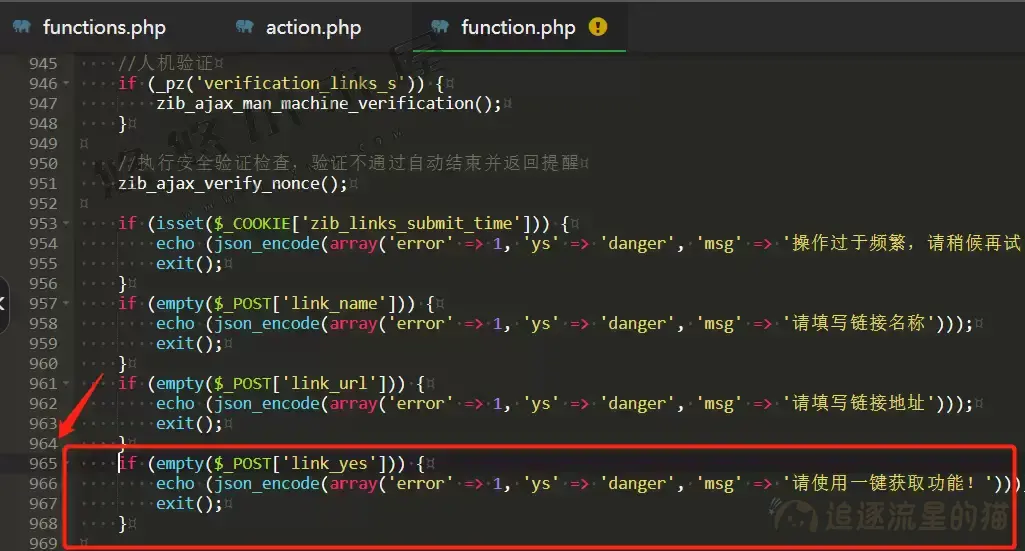Image resolution: width=1025 pixels, height=551 pixels.
Task: Click the PHP elephant icon on action.php tab
Action: (x=244, y=27)
